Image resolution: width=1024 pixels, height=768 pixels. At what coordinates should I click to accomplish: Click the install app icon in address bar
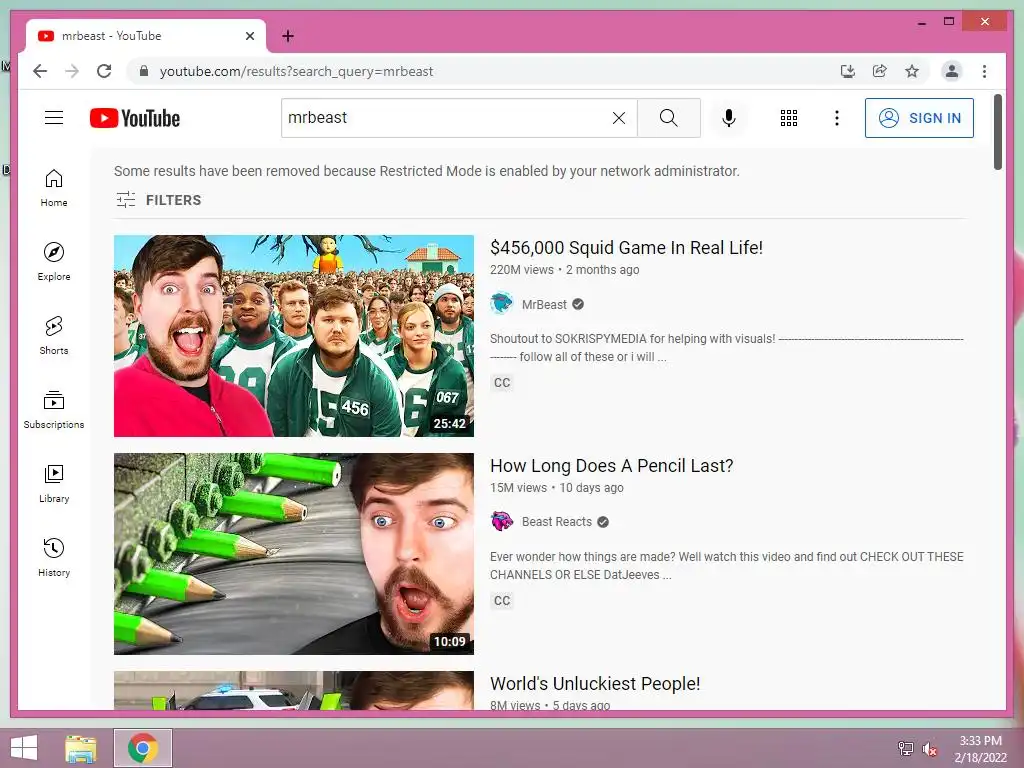click(x=848, y=71)
